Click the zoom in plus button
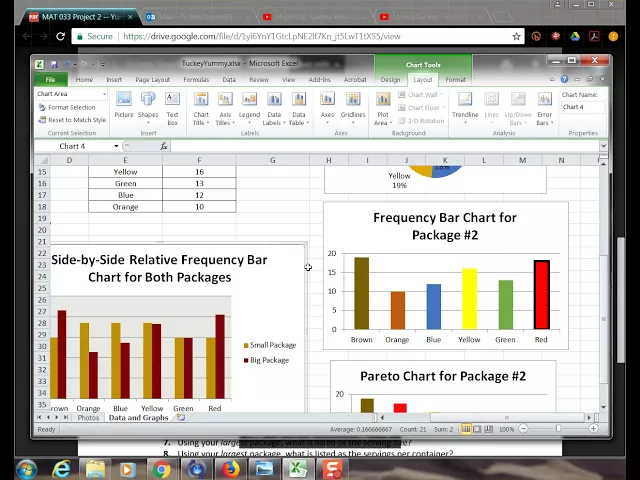The width and height of the screenshot is (640, 480). pyautogui.click(x=593, y=429)
